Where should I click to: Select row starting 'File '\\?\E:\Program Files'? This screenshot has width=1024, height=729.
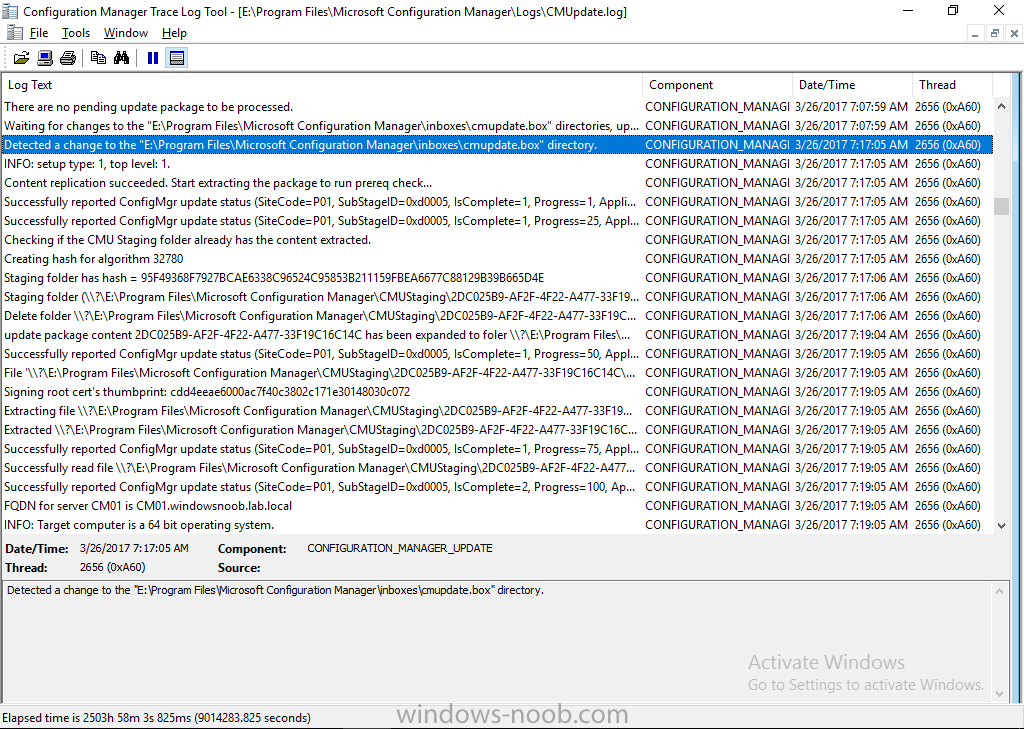tap(498, 372)
